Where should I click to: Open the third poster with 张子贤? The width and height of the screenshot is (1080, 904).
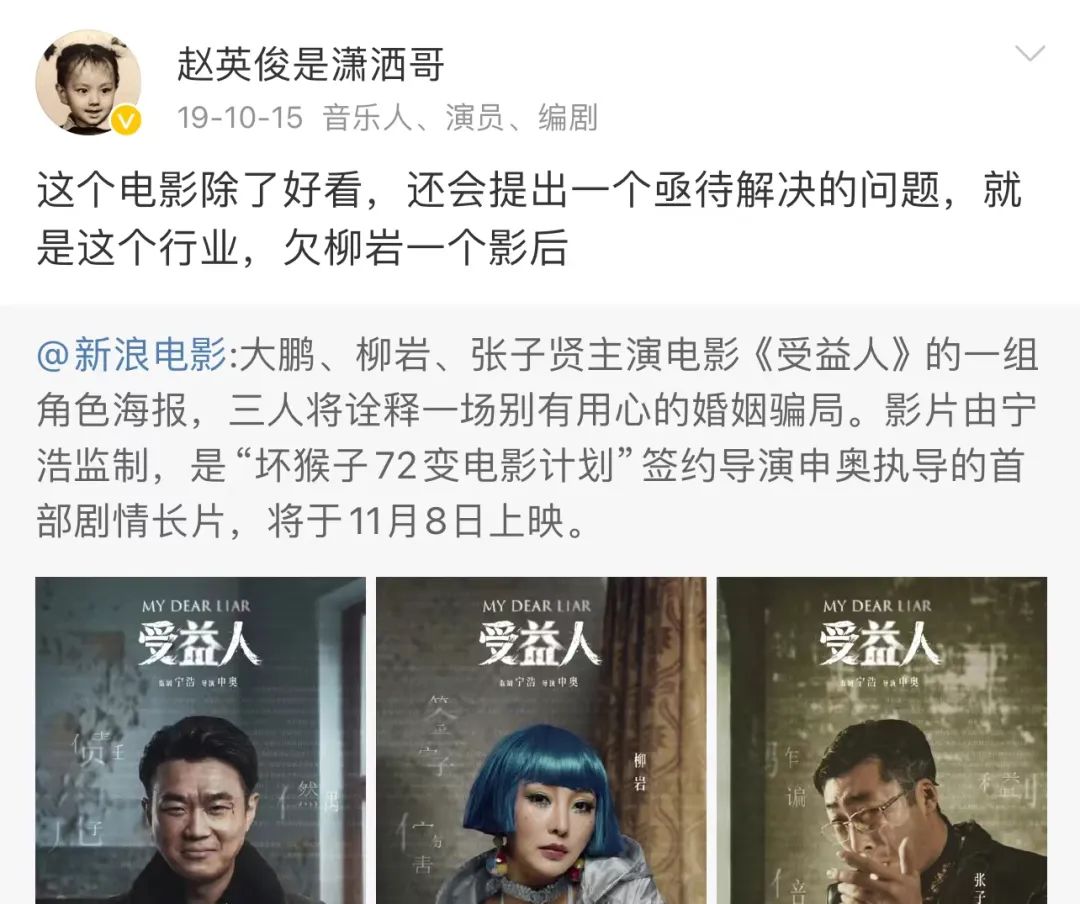(x=882, y=740)
